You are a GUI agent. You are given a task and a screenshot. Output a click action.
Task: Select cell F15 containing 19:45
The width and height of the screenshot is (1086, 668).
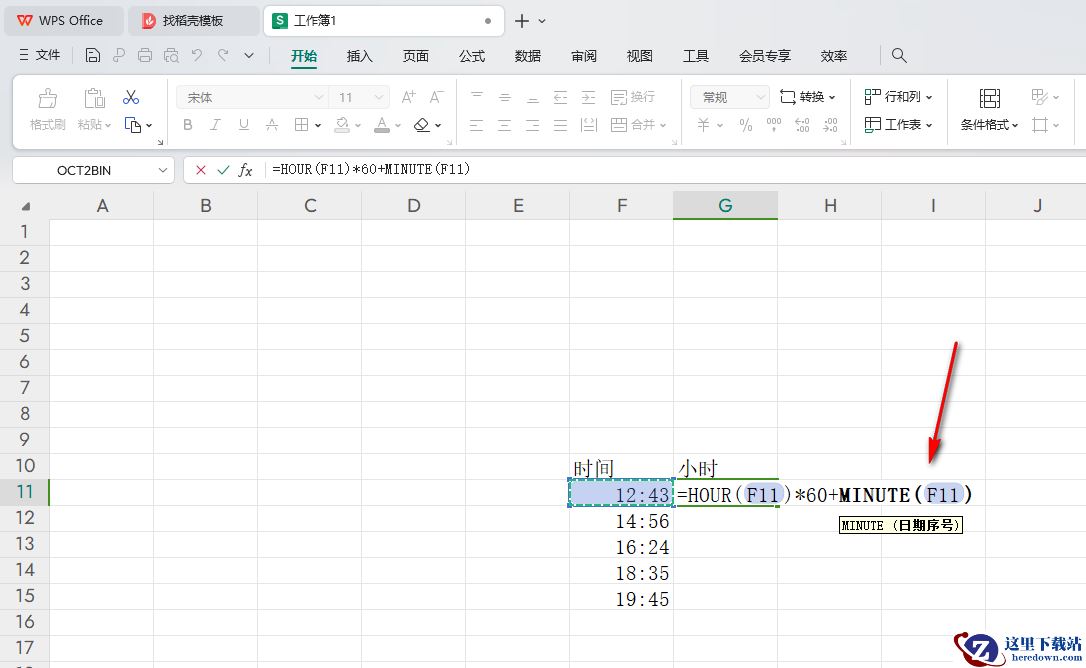point(621,599)
